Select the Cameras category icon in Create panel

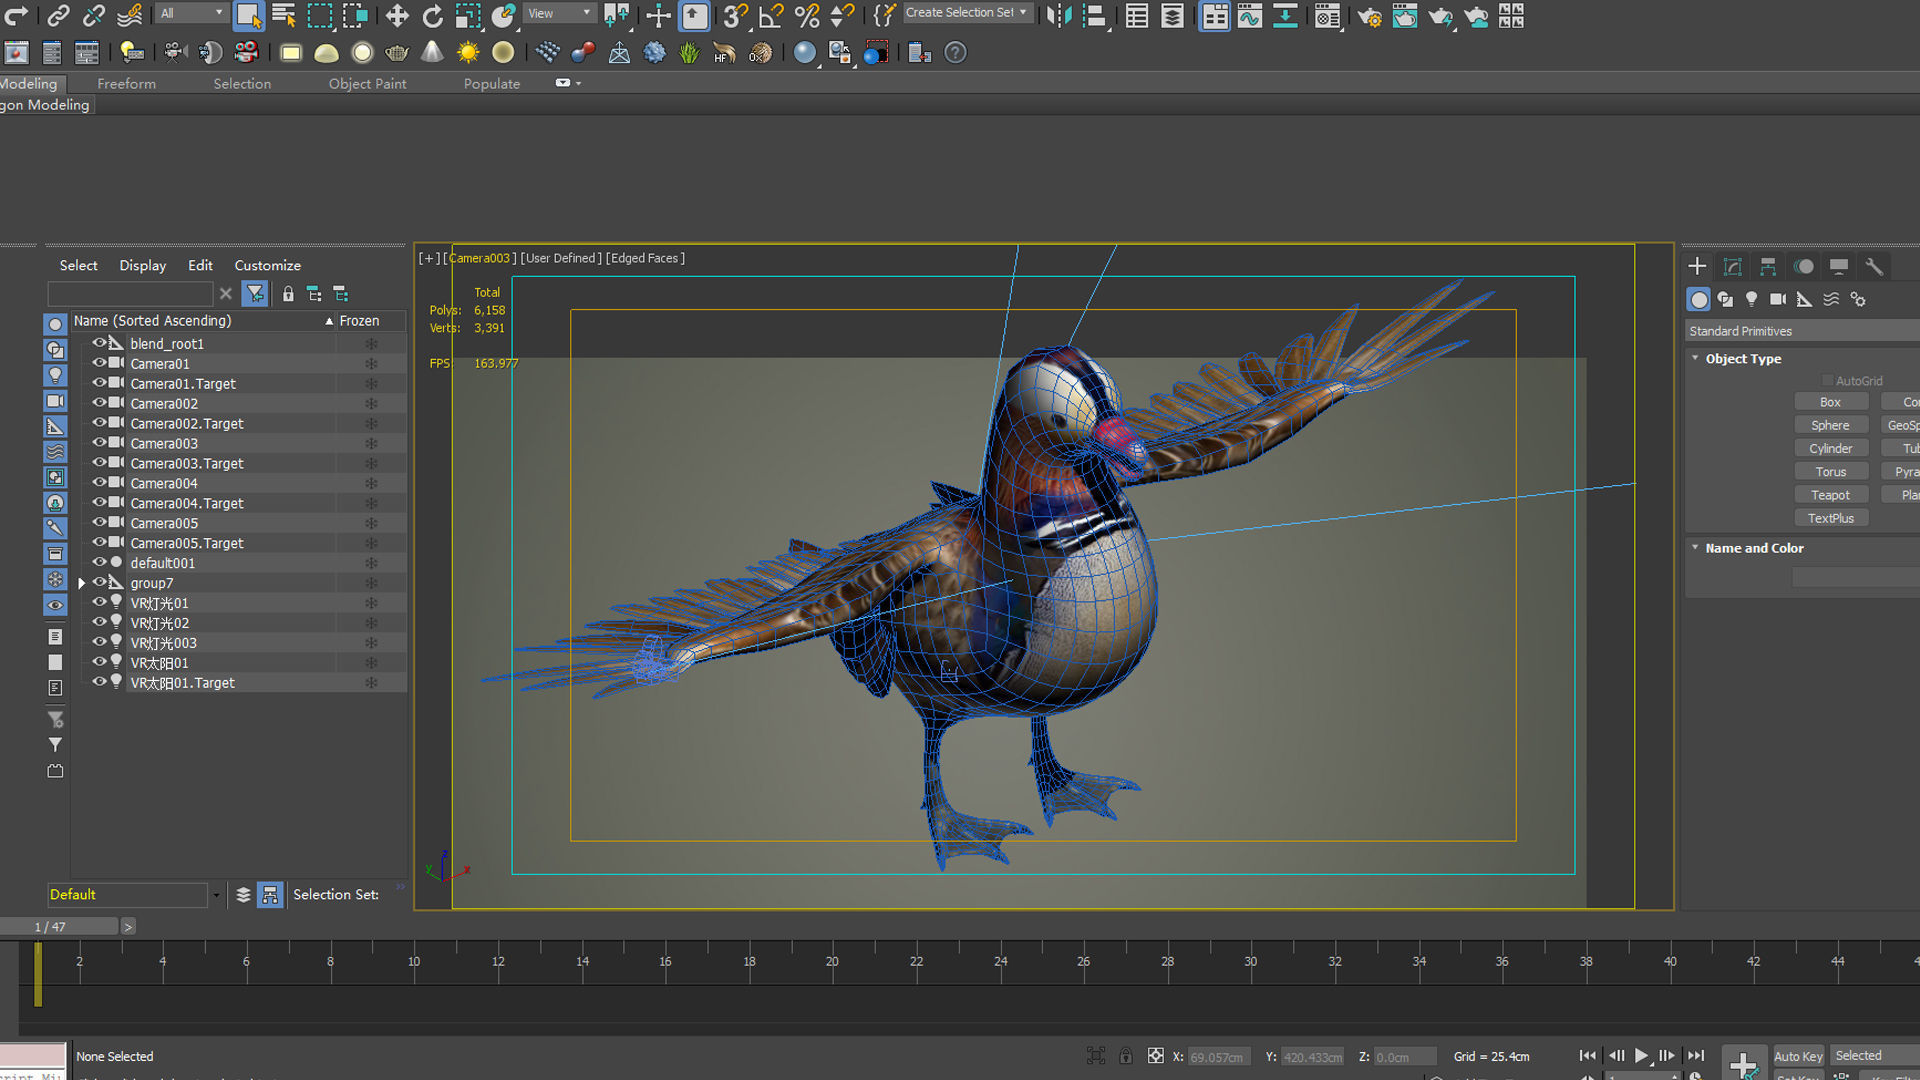pyautogui.click(x=1778, y=299)
